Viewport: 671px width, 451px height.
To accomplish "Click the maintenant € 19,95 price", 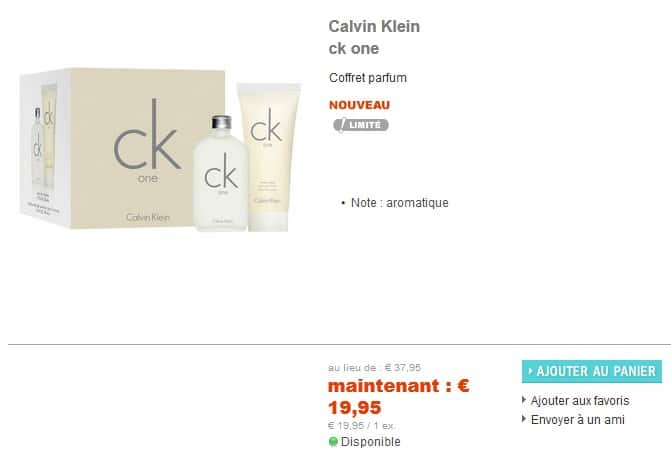I will point(399,397).
